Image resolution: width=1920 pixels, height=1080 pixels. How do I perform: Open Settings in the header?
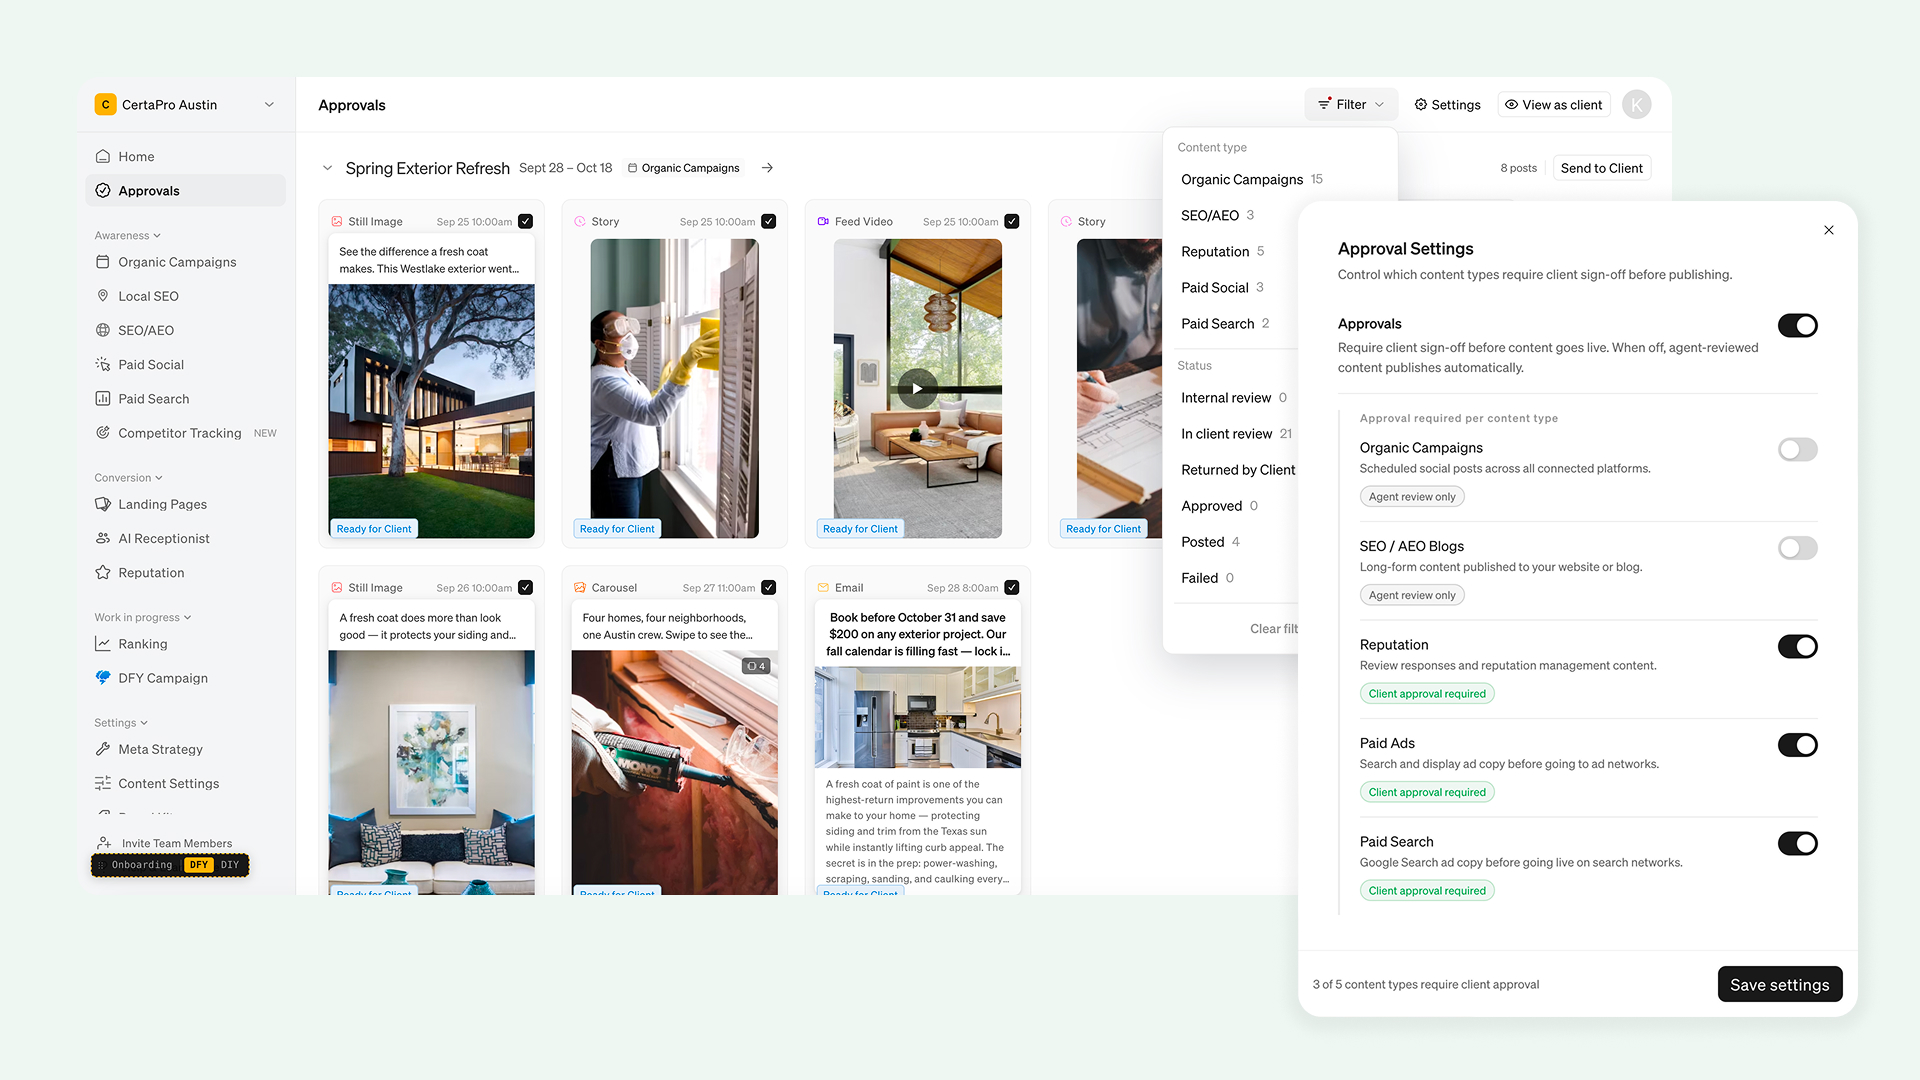pos(1447,104)
